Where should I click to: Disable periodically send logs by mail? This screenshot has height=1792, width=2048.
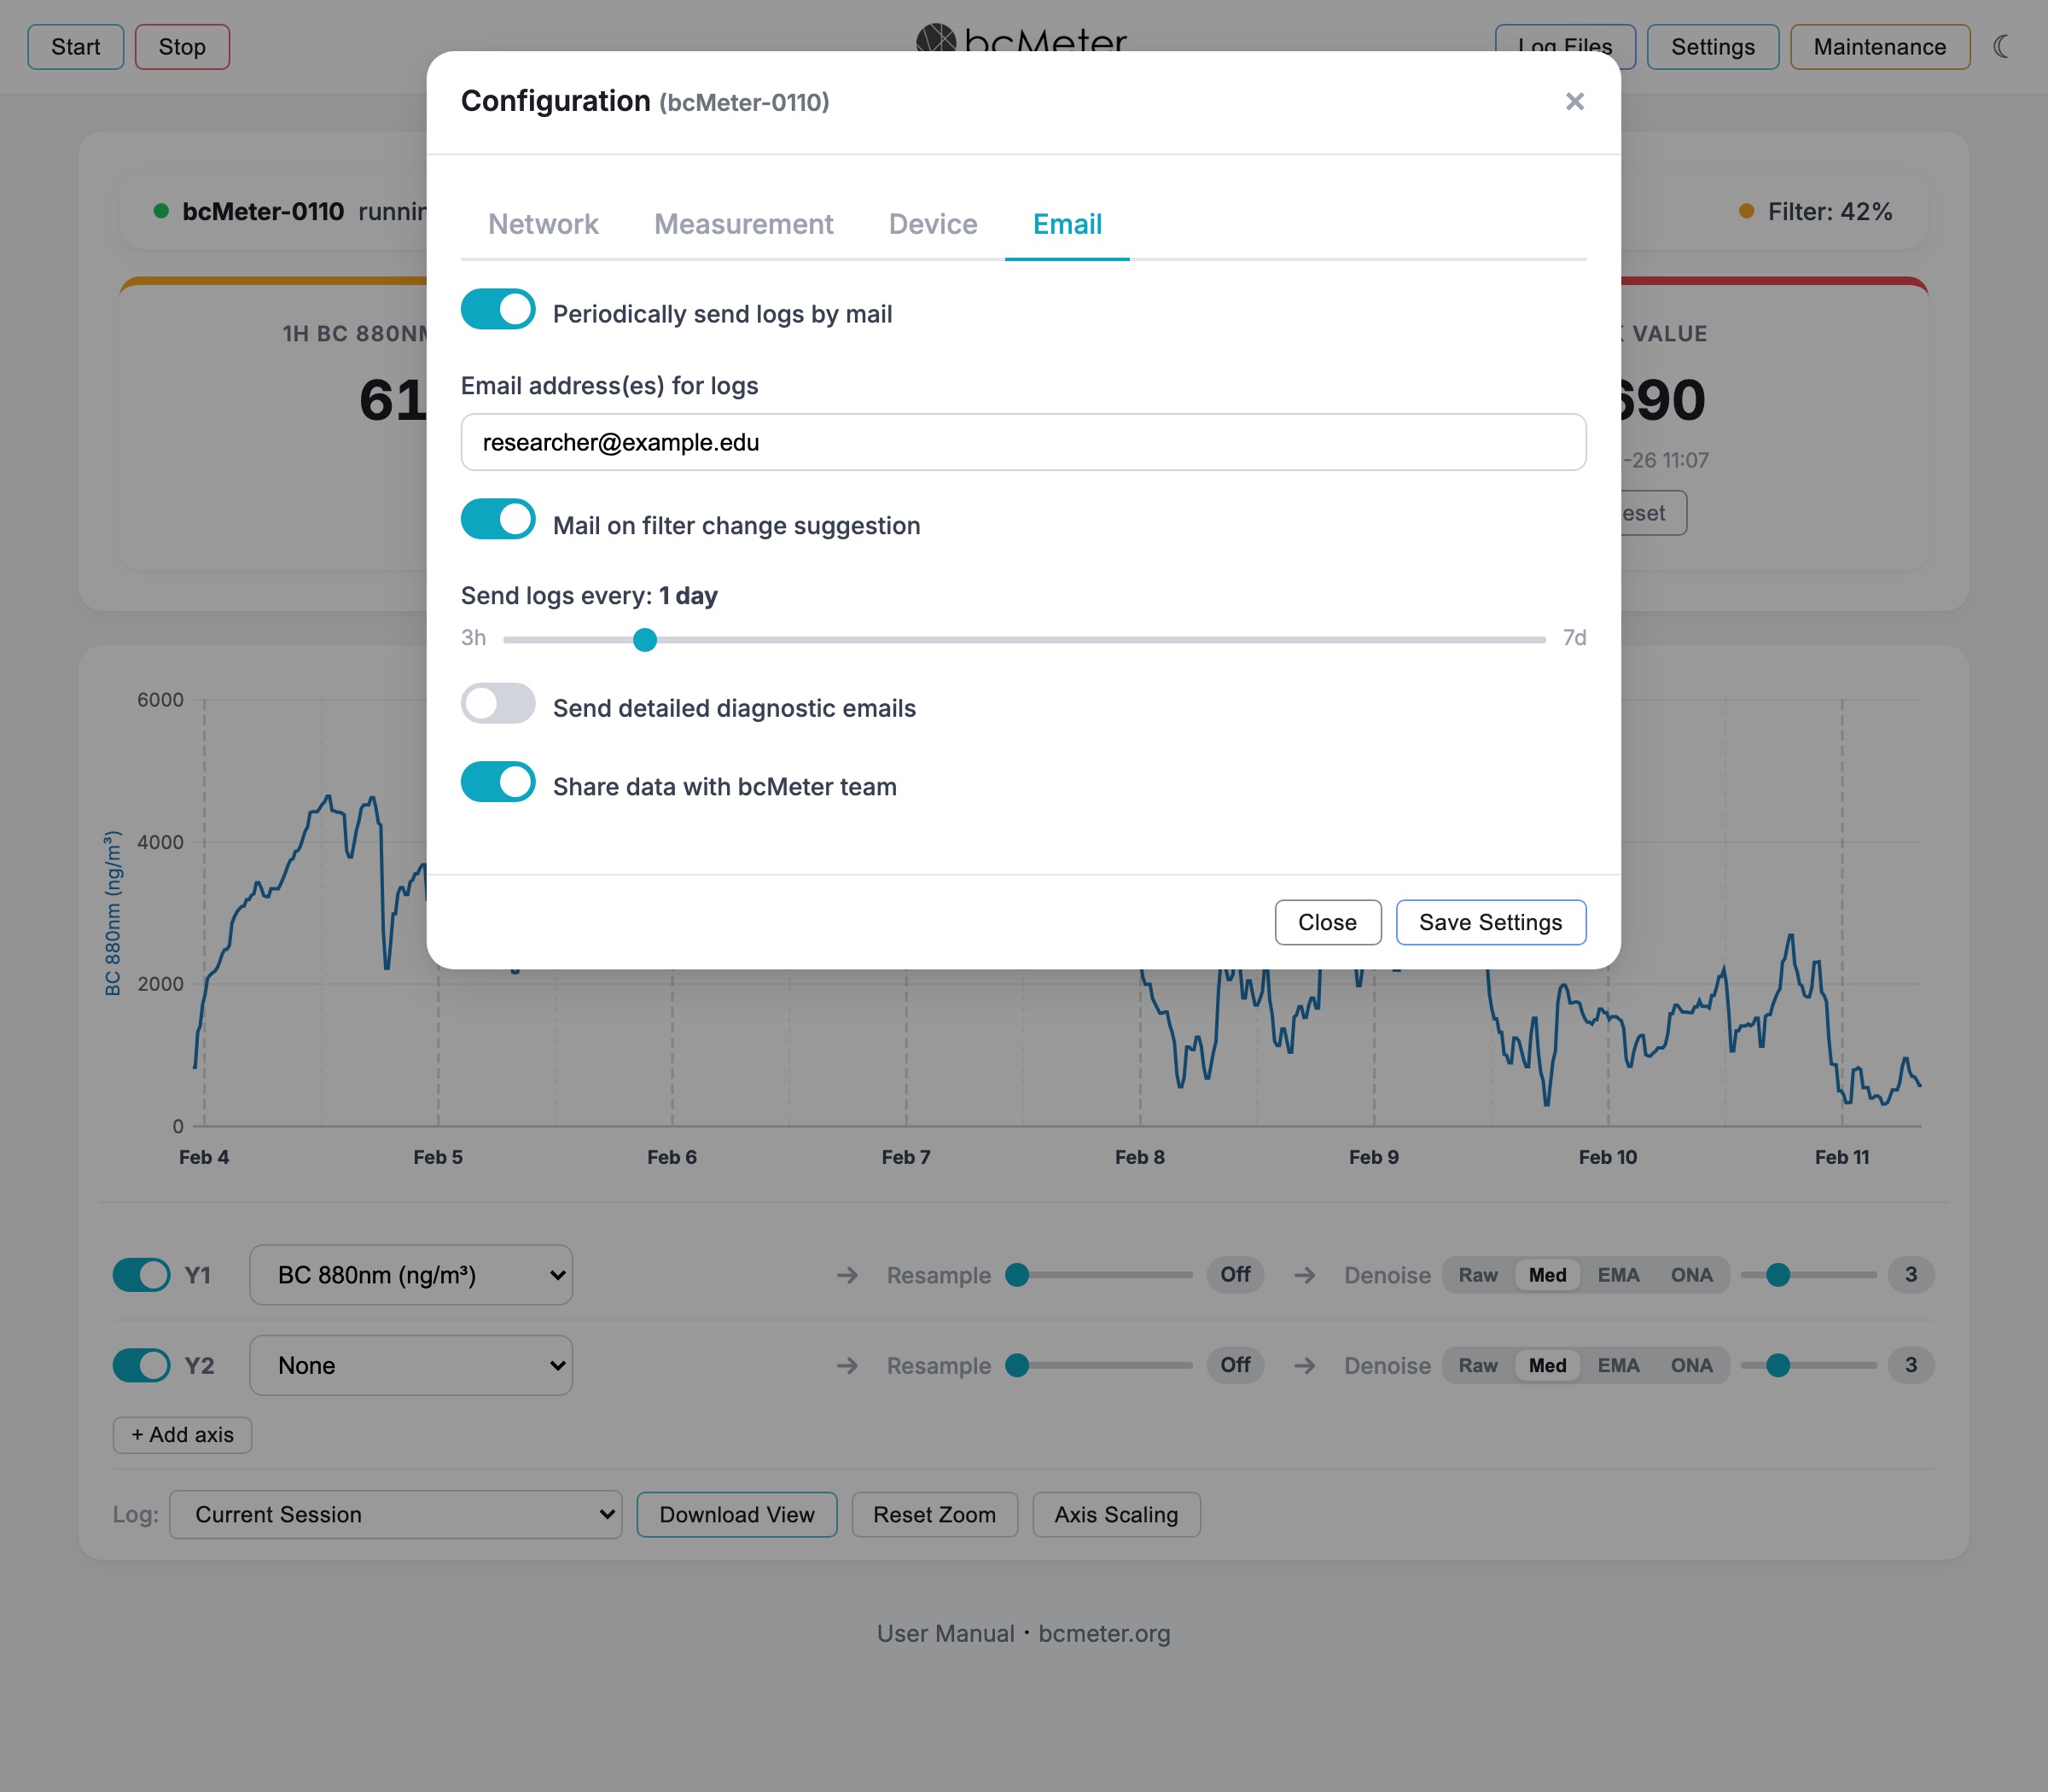(498, 310)
